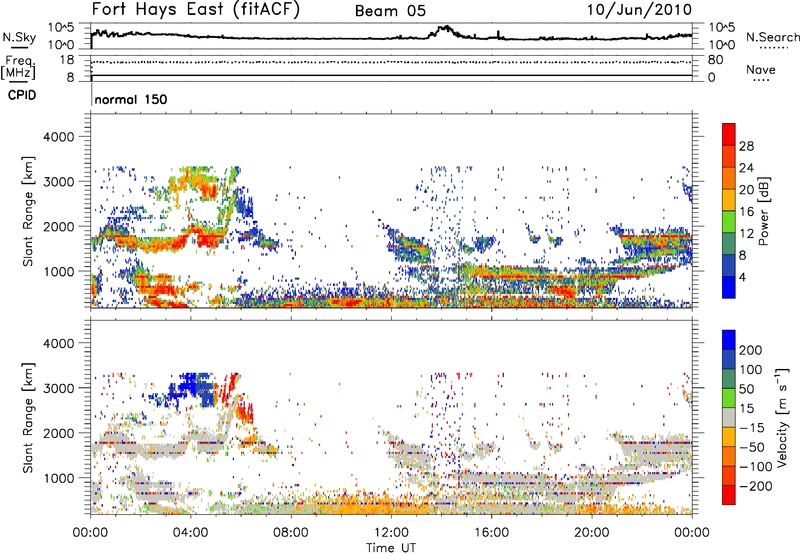The width and height of the screenshot is (800, 554).
Task: Click the 04:00 time axis label
Action: click(x=190, y=533)
